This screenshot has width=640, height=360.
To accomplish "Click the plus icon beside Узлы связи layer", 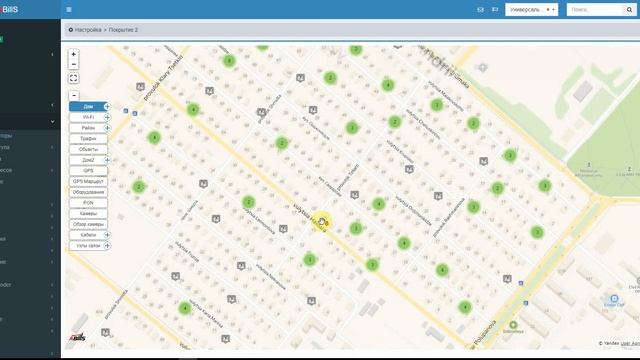I will pos(107,246).
